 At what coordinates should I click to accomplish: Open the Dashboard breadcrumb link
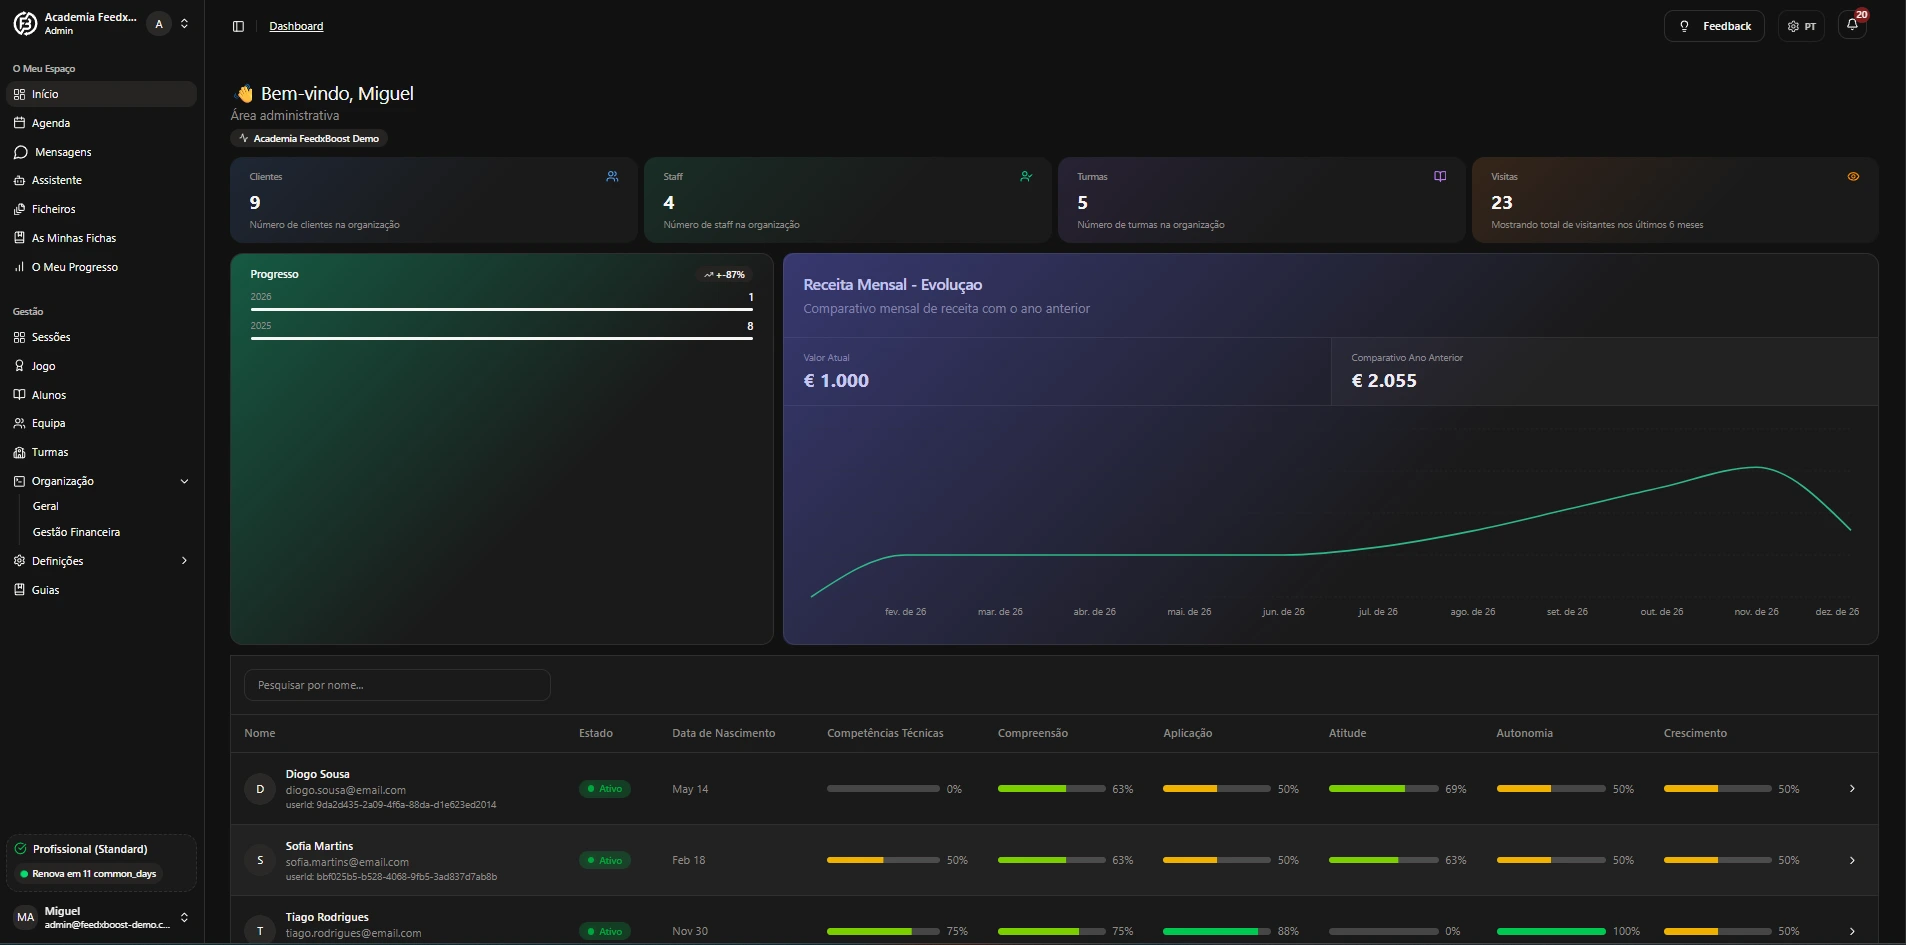(x=295, y=26)
